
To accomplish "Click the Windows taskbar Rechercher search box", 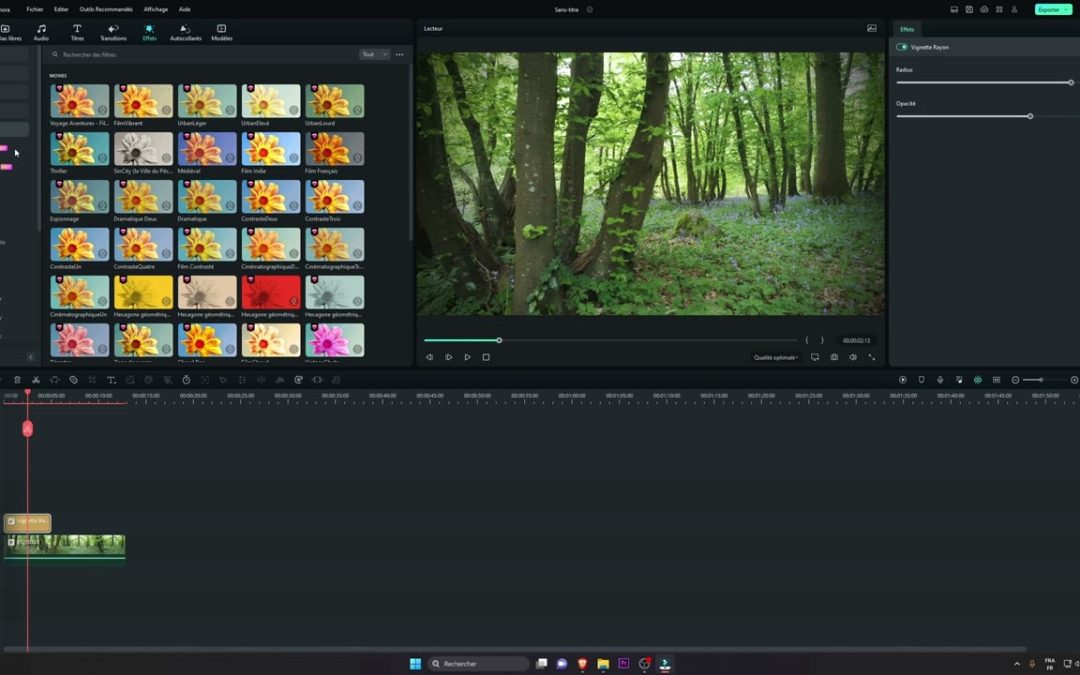I will (x=478, y=663).
